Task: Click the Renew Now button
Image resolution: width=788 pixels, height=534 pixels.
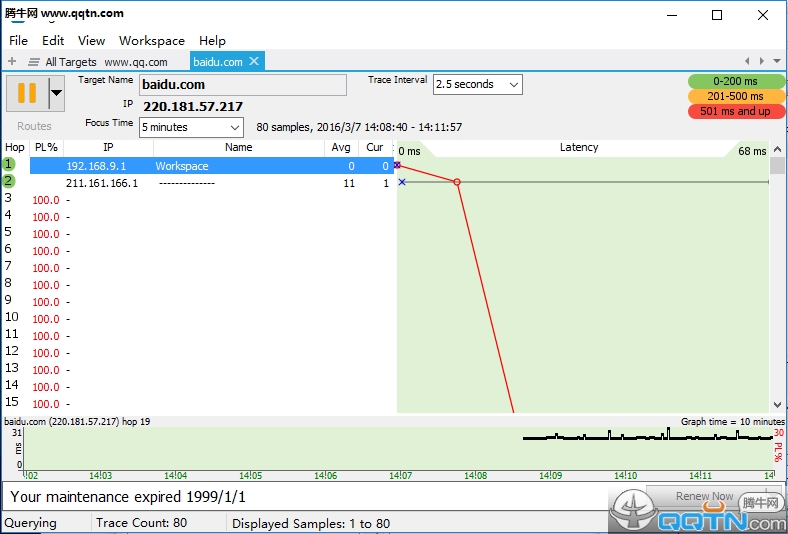Action: [x=704, y=496]
